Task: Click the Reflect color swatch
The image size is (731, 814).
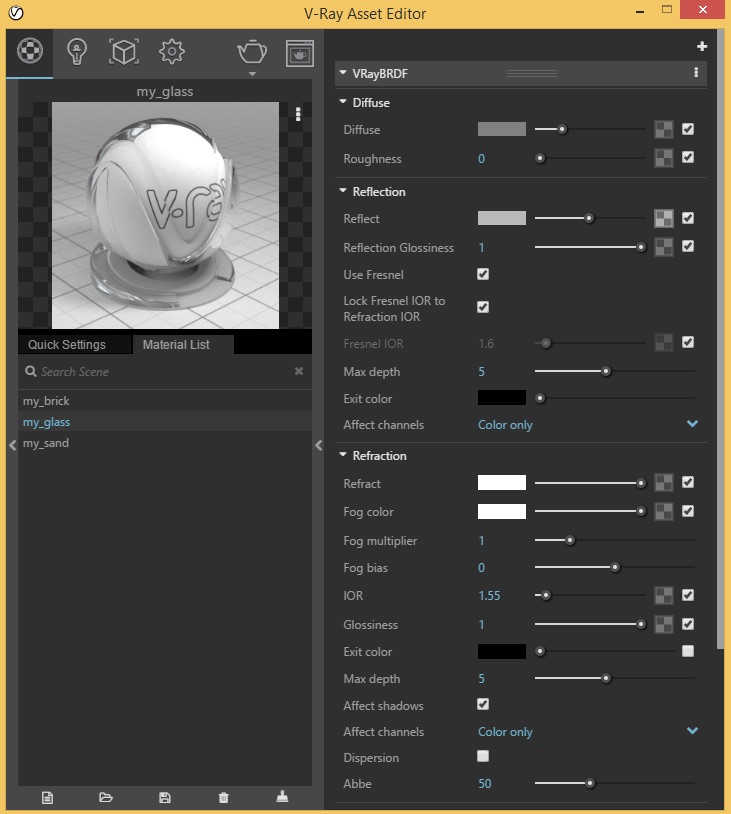Action: (x=502, y=218)
